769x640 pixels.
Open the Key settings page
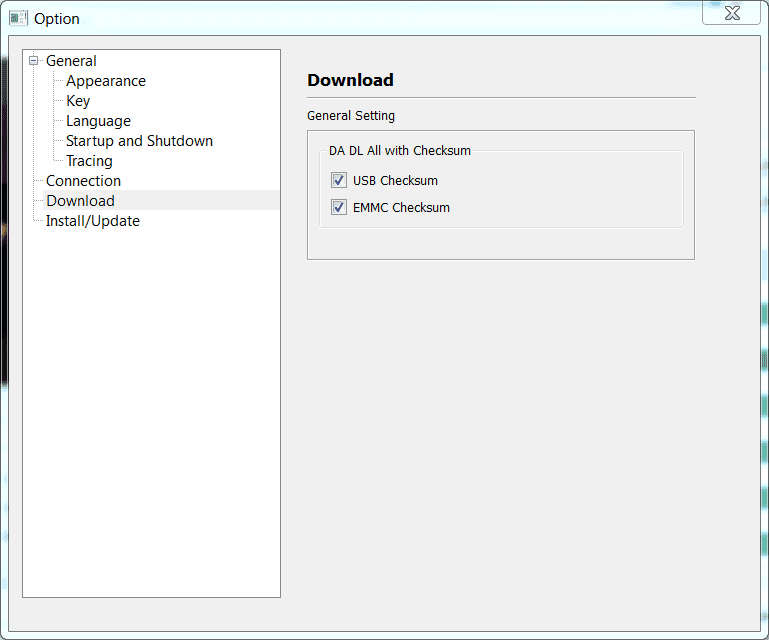(78, 101)
